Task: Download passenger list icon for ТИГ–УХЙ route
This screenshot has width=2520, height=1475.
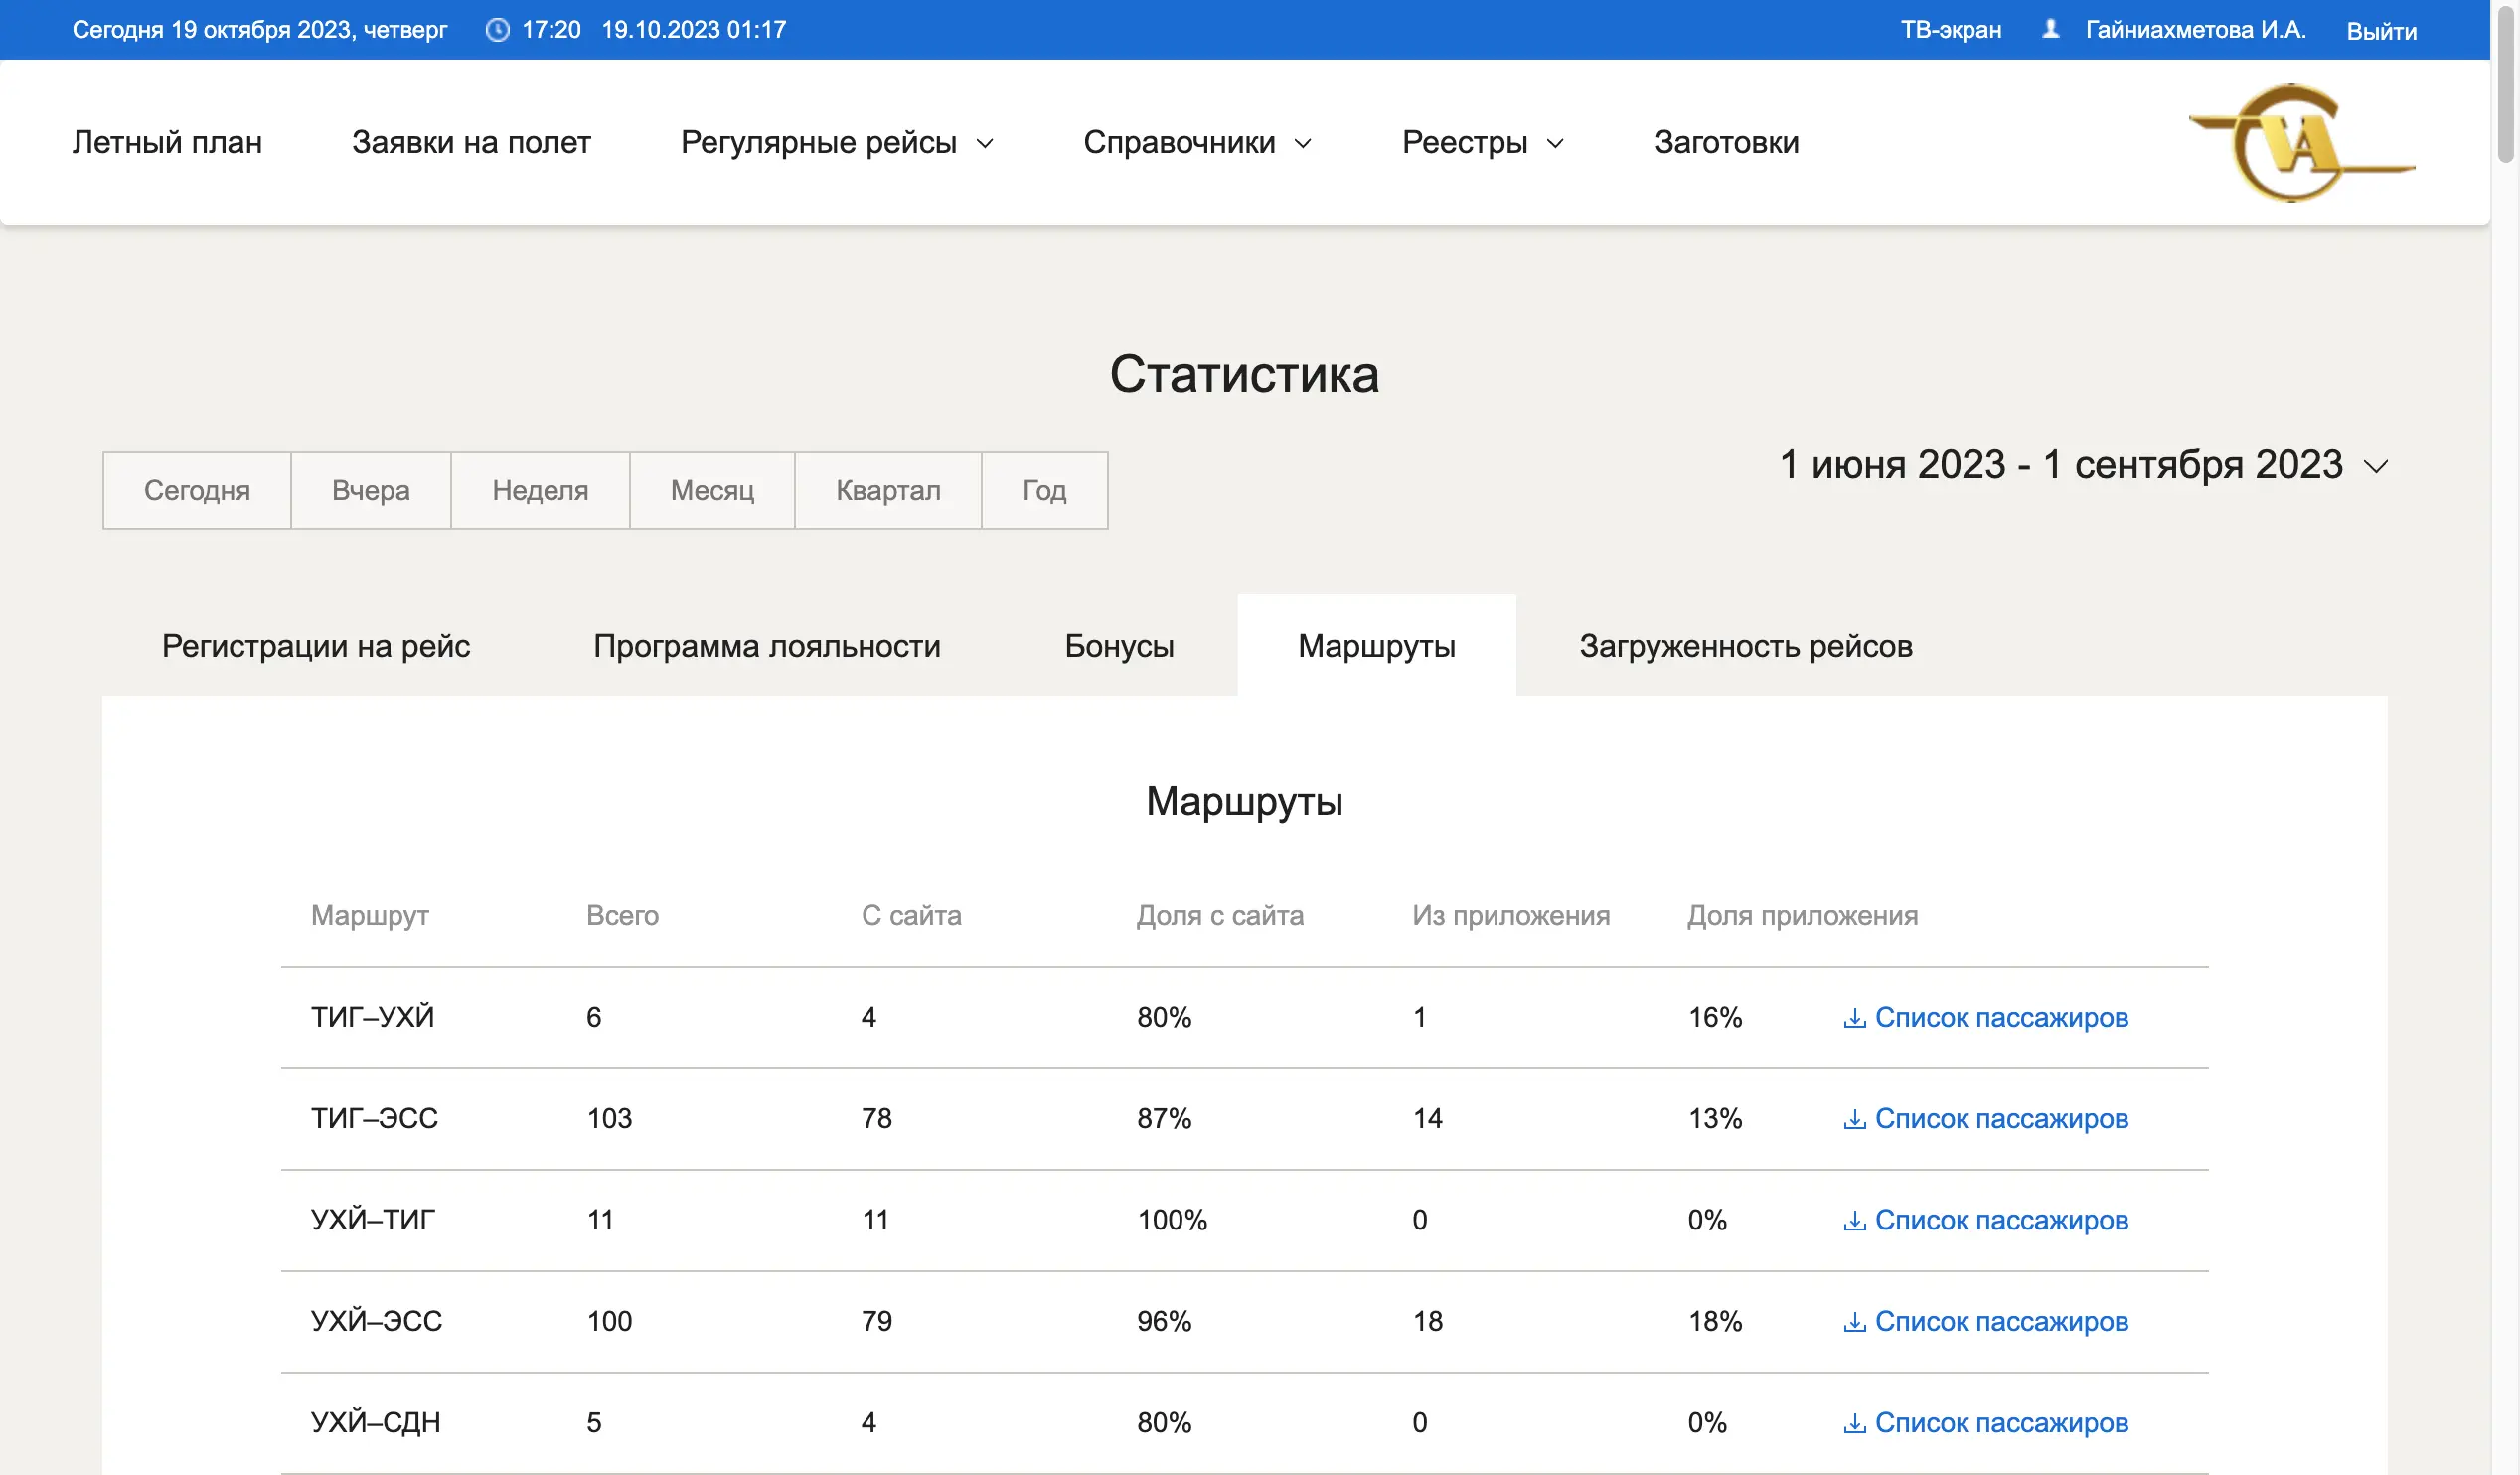Action: pos(1855,1017)
